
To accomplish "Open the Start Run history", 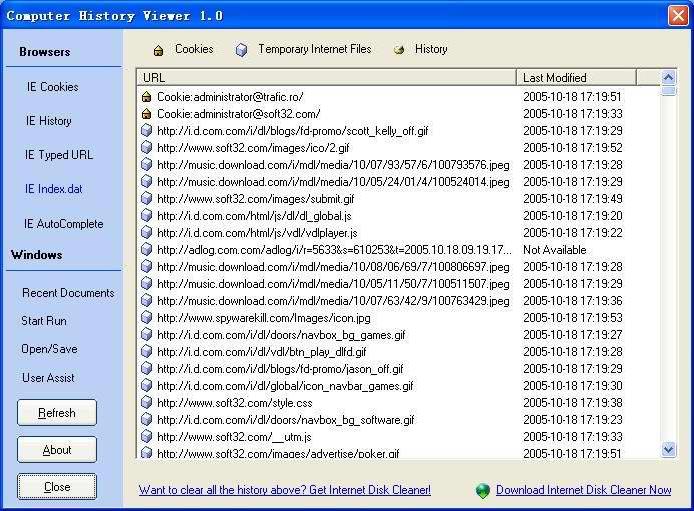I will point(44,321).
